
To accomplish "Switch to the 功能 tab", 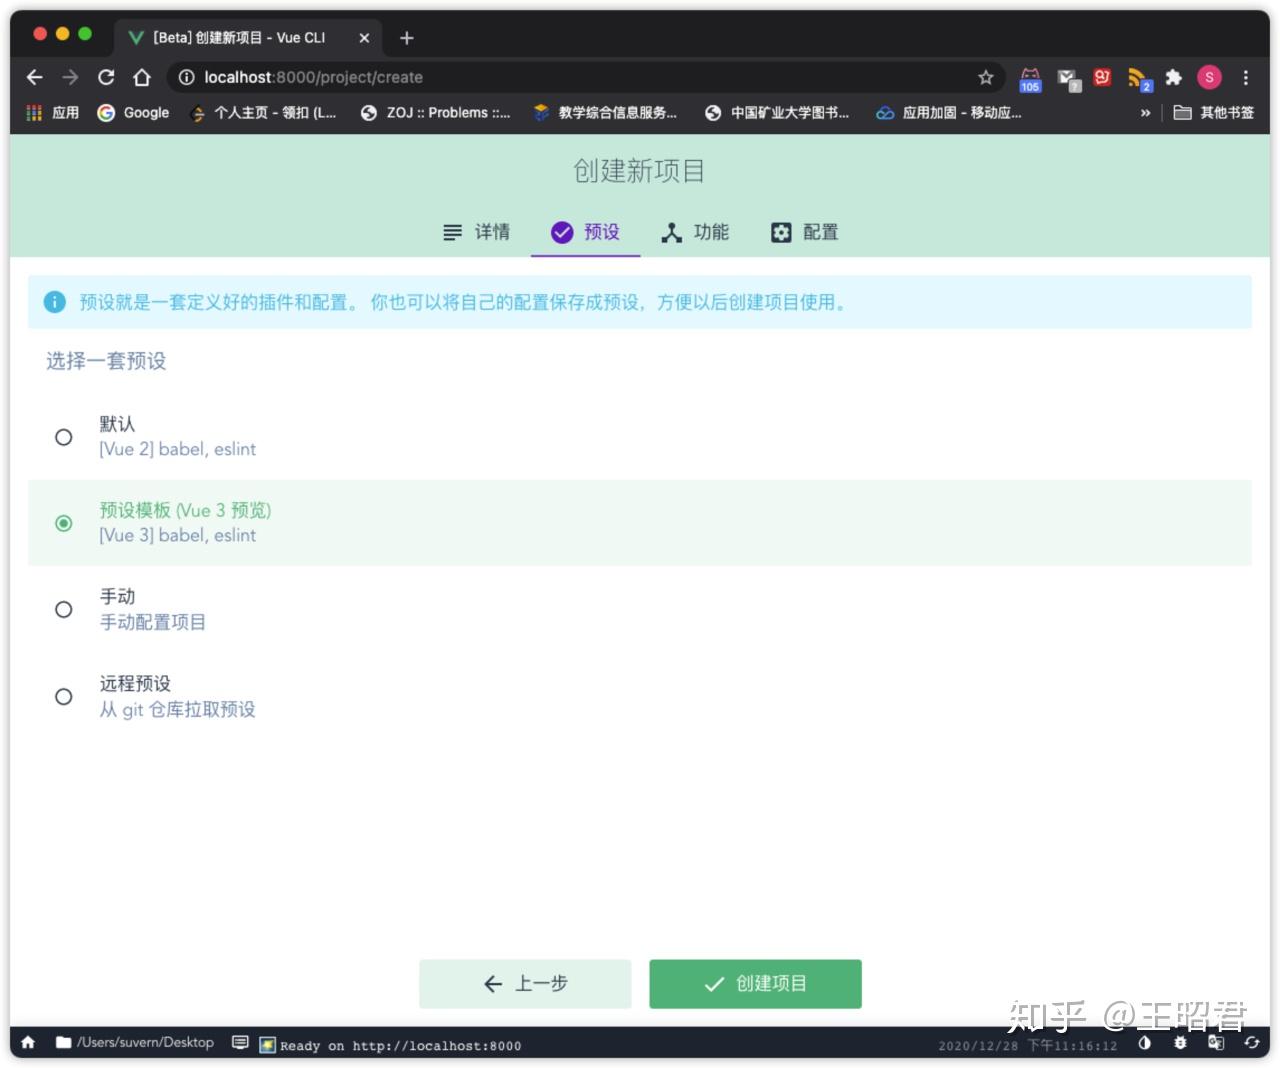I will (x=697, y=232).
